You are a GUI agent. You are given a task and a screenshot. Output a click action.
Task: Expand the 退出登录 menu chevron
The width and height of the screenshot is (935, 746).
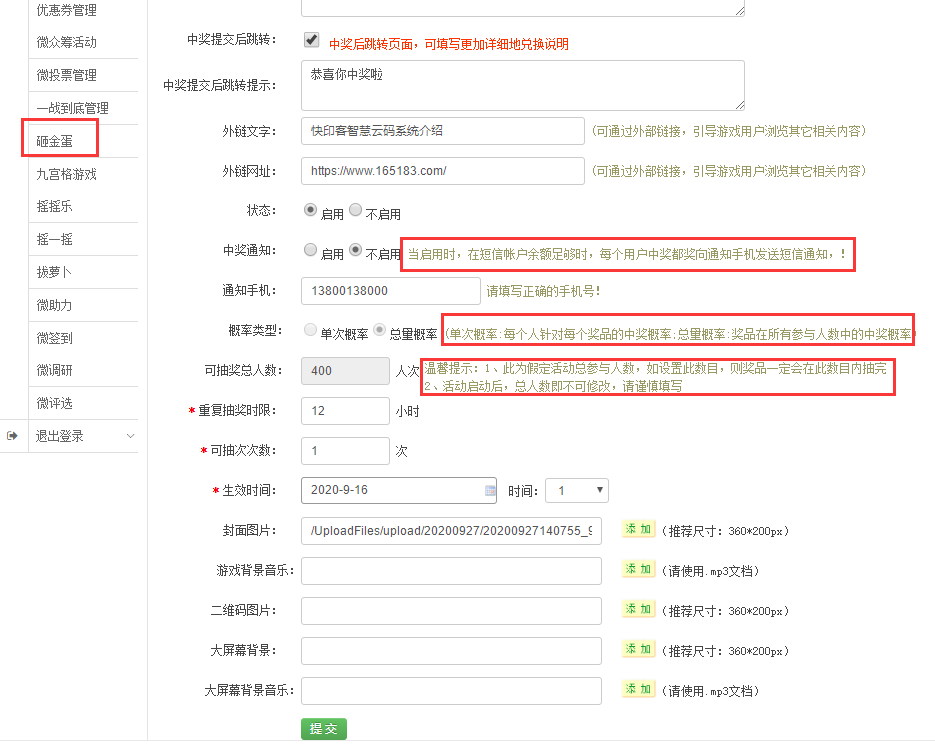point(130,436)
